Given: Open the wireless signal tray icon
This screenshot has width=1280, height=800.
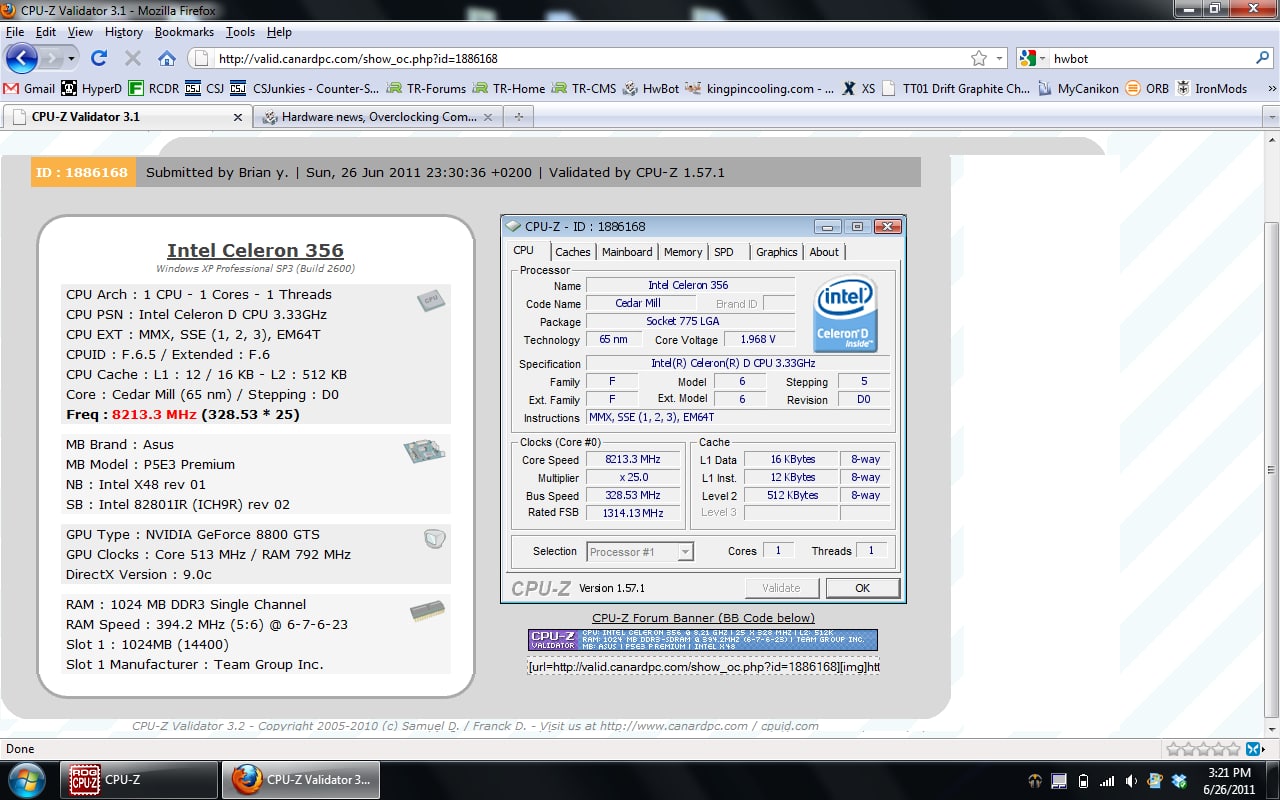Looking at the screenshot, I should pyautogui.click(x=1107, y=780).
